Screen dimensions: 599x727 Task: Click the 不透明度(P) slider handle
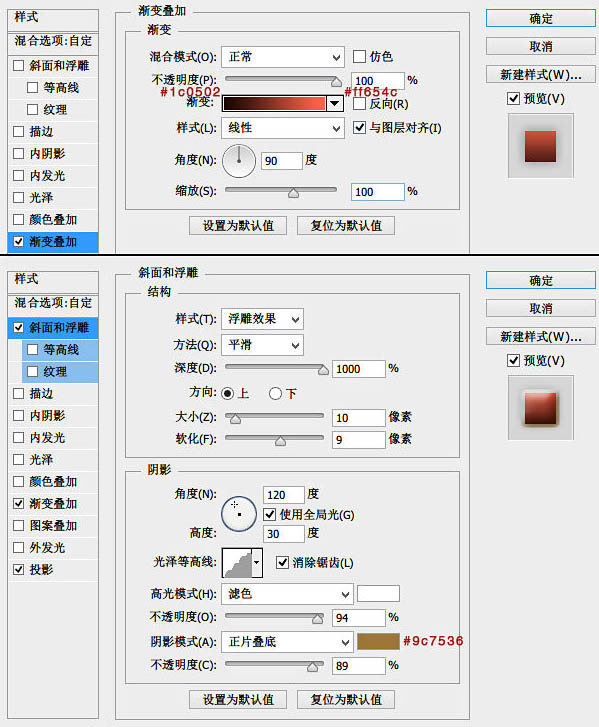[337, 82]
